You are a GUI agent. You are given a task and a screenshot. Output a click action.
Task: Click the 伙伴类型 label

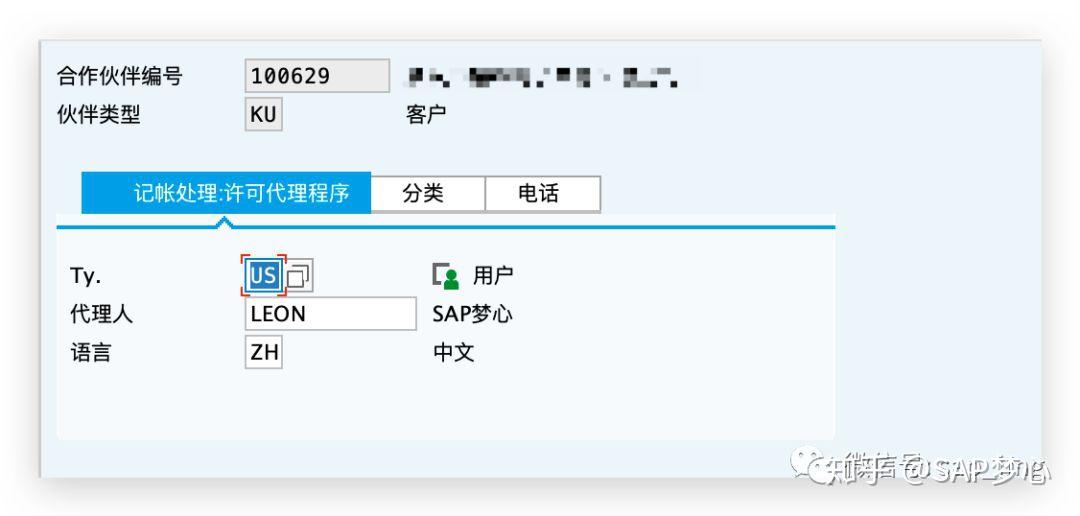tap(98, 114)
